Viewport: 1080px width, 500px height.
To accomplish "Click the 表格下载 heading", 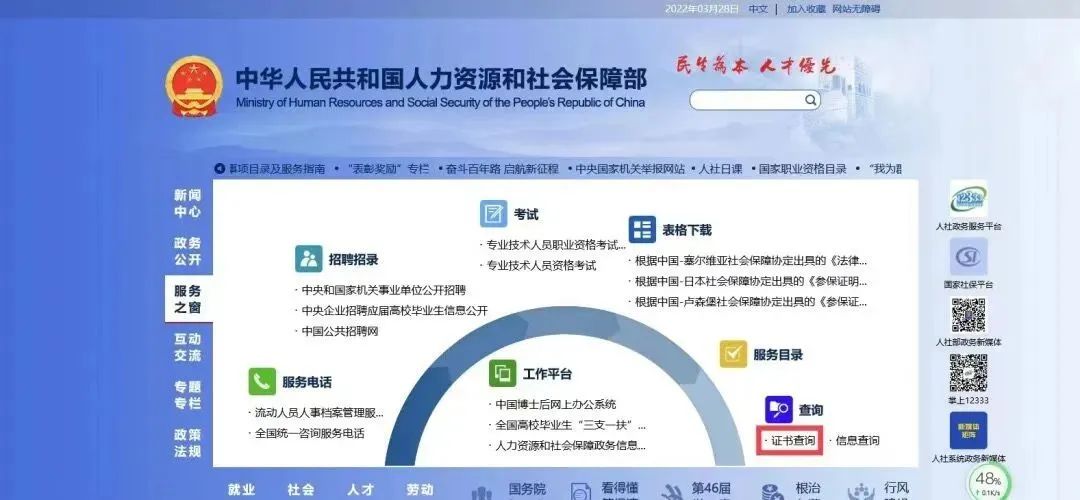I will (x=687, y=230).
